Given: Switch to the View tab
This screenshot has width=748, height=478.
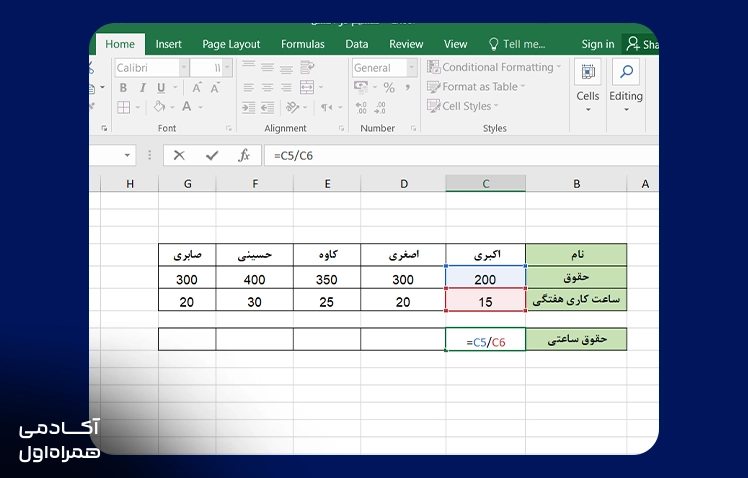Looking at the screenshot, I should [456, 44].
